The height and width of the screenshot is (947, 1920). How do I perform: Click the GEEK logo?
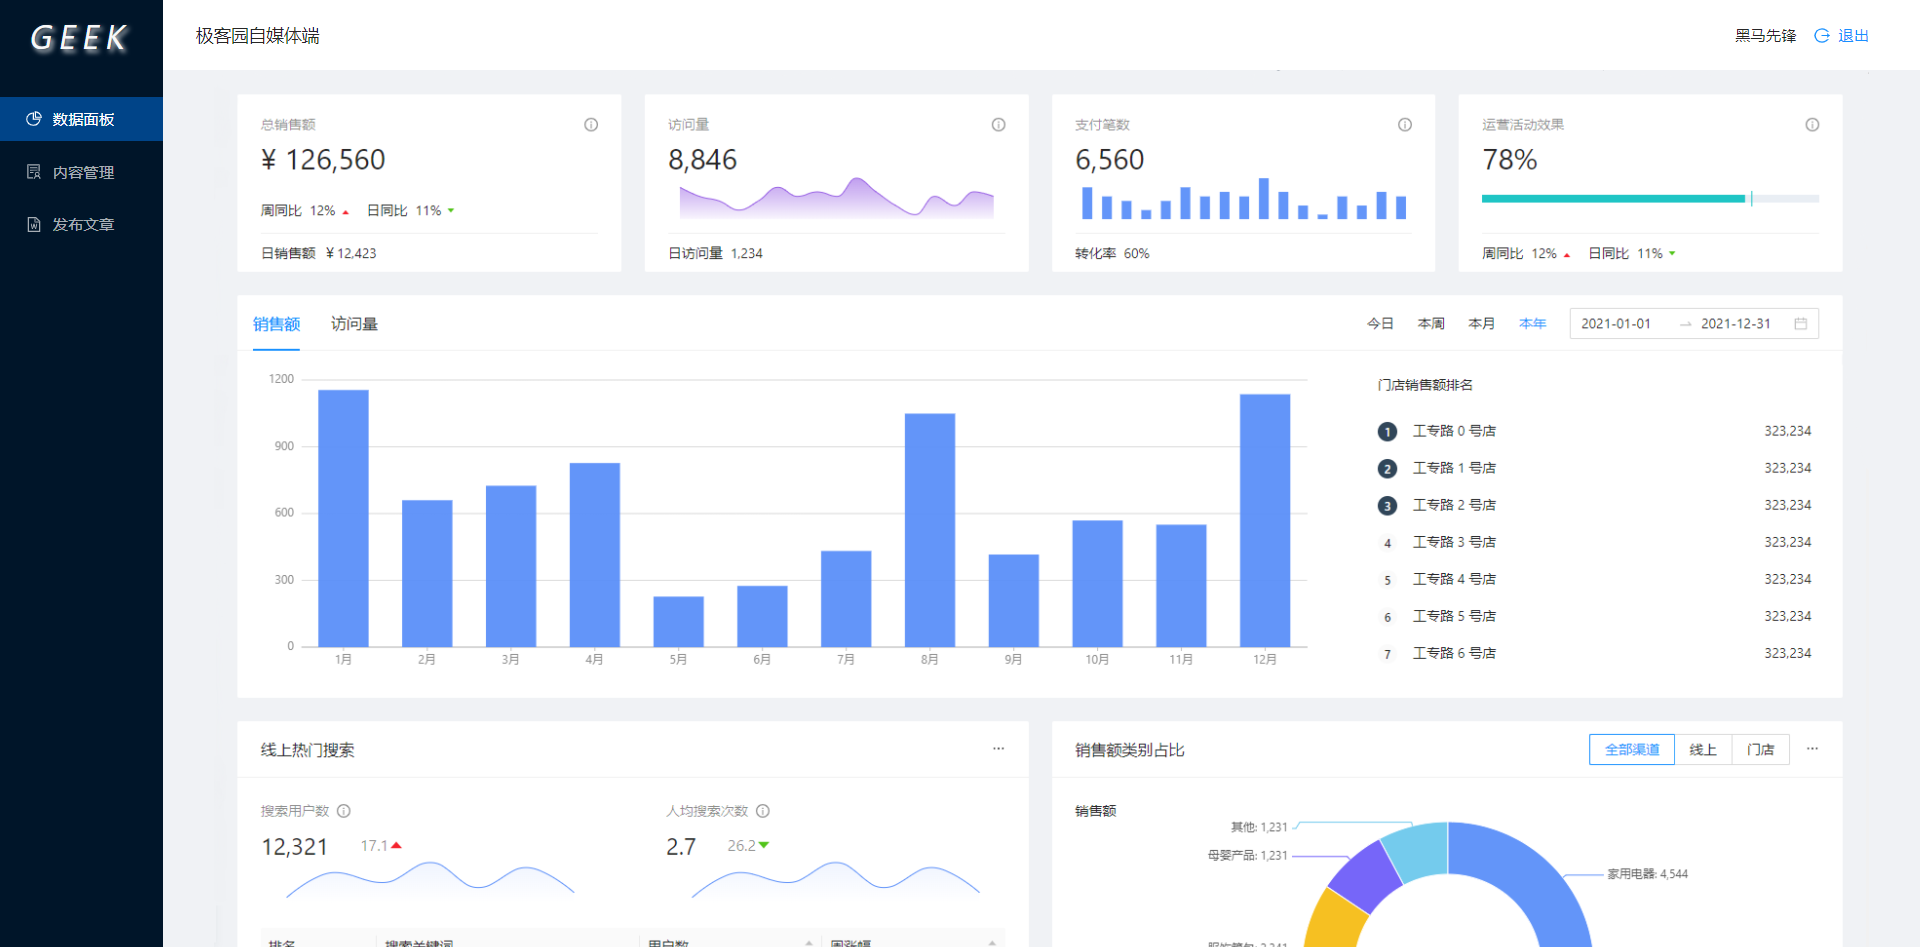[x=79, y=38]
